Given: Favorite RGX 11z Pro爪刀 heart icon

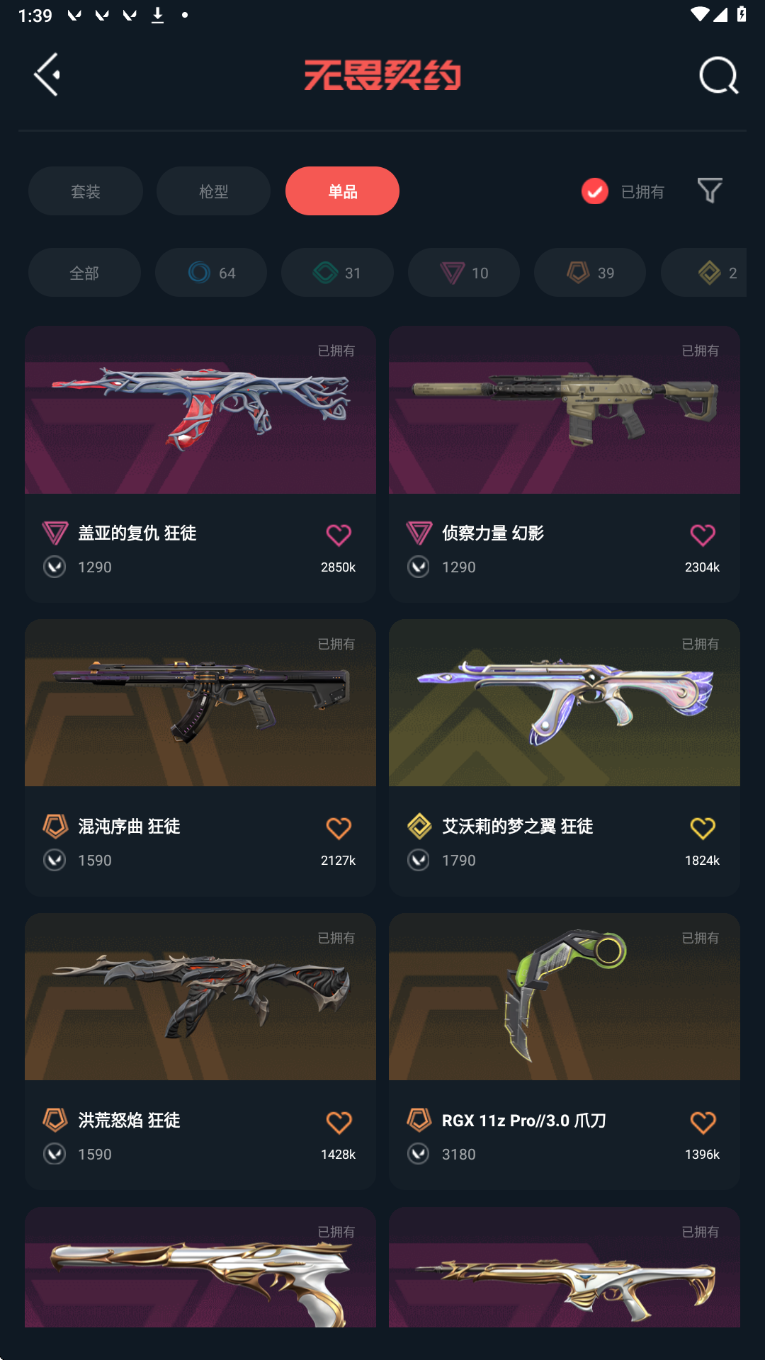Looking at the screenshot, I should [x=703, y=1122].
